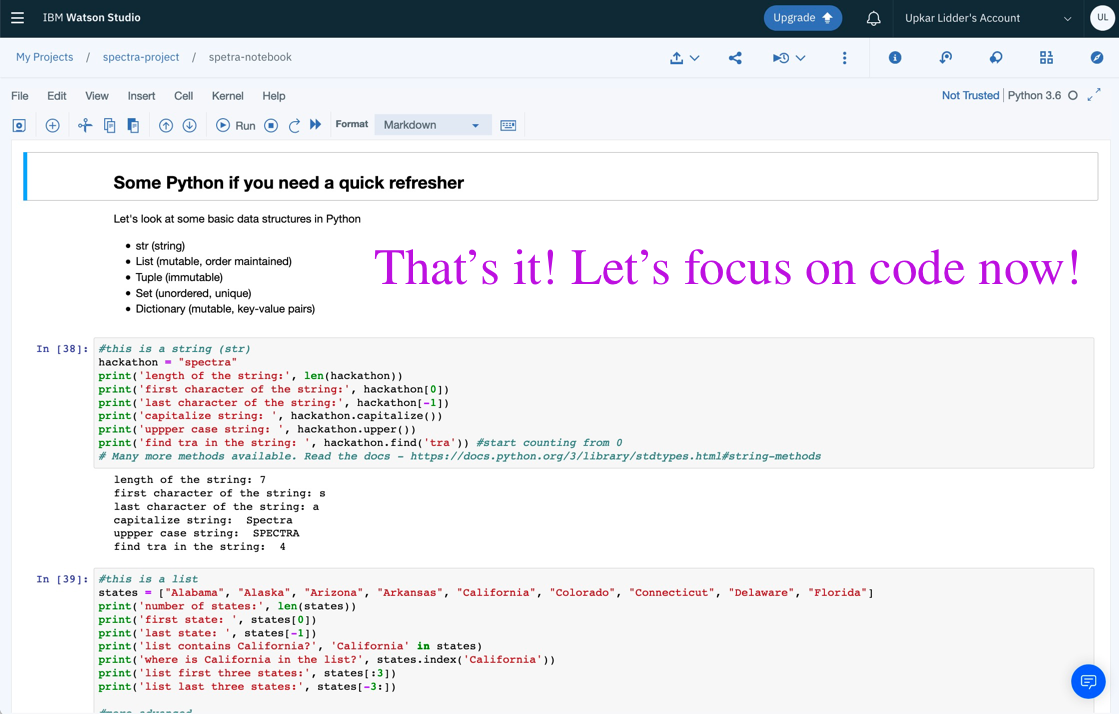
Task: Click the 'find tra in the string: 4' output
Action: [x=200, y=547]
